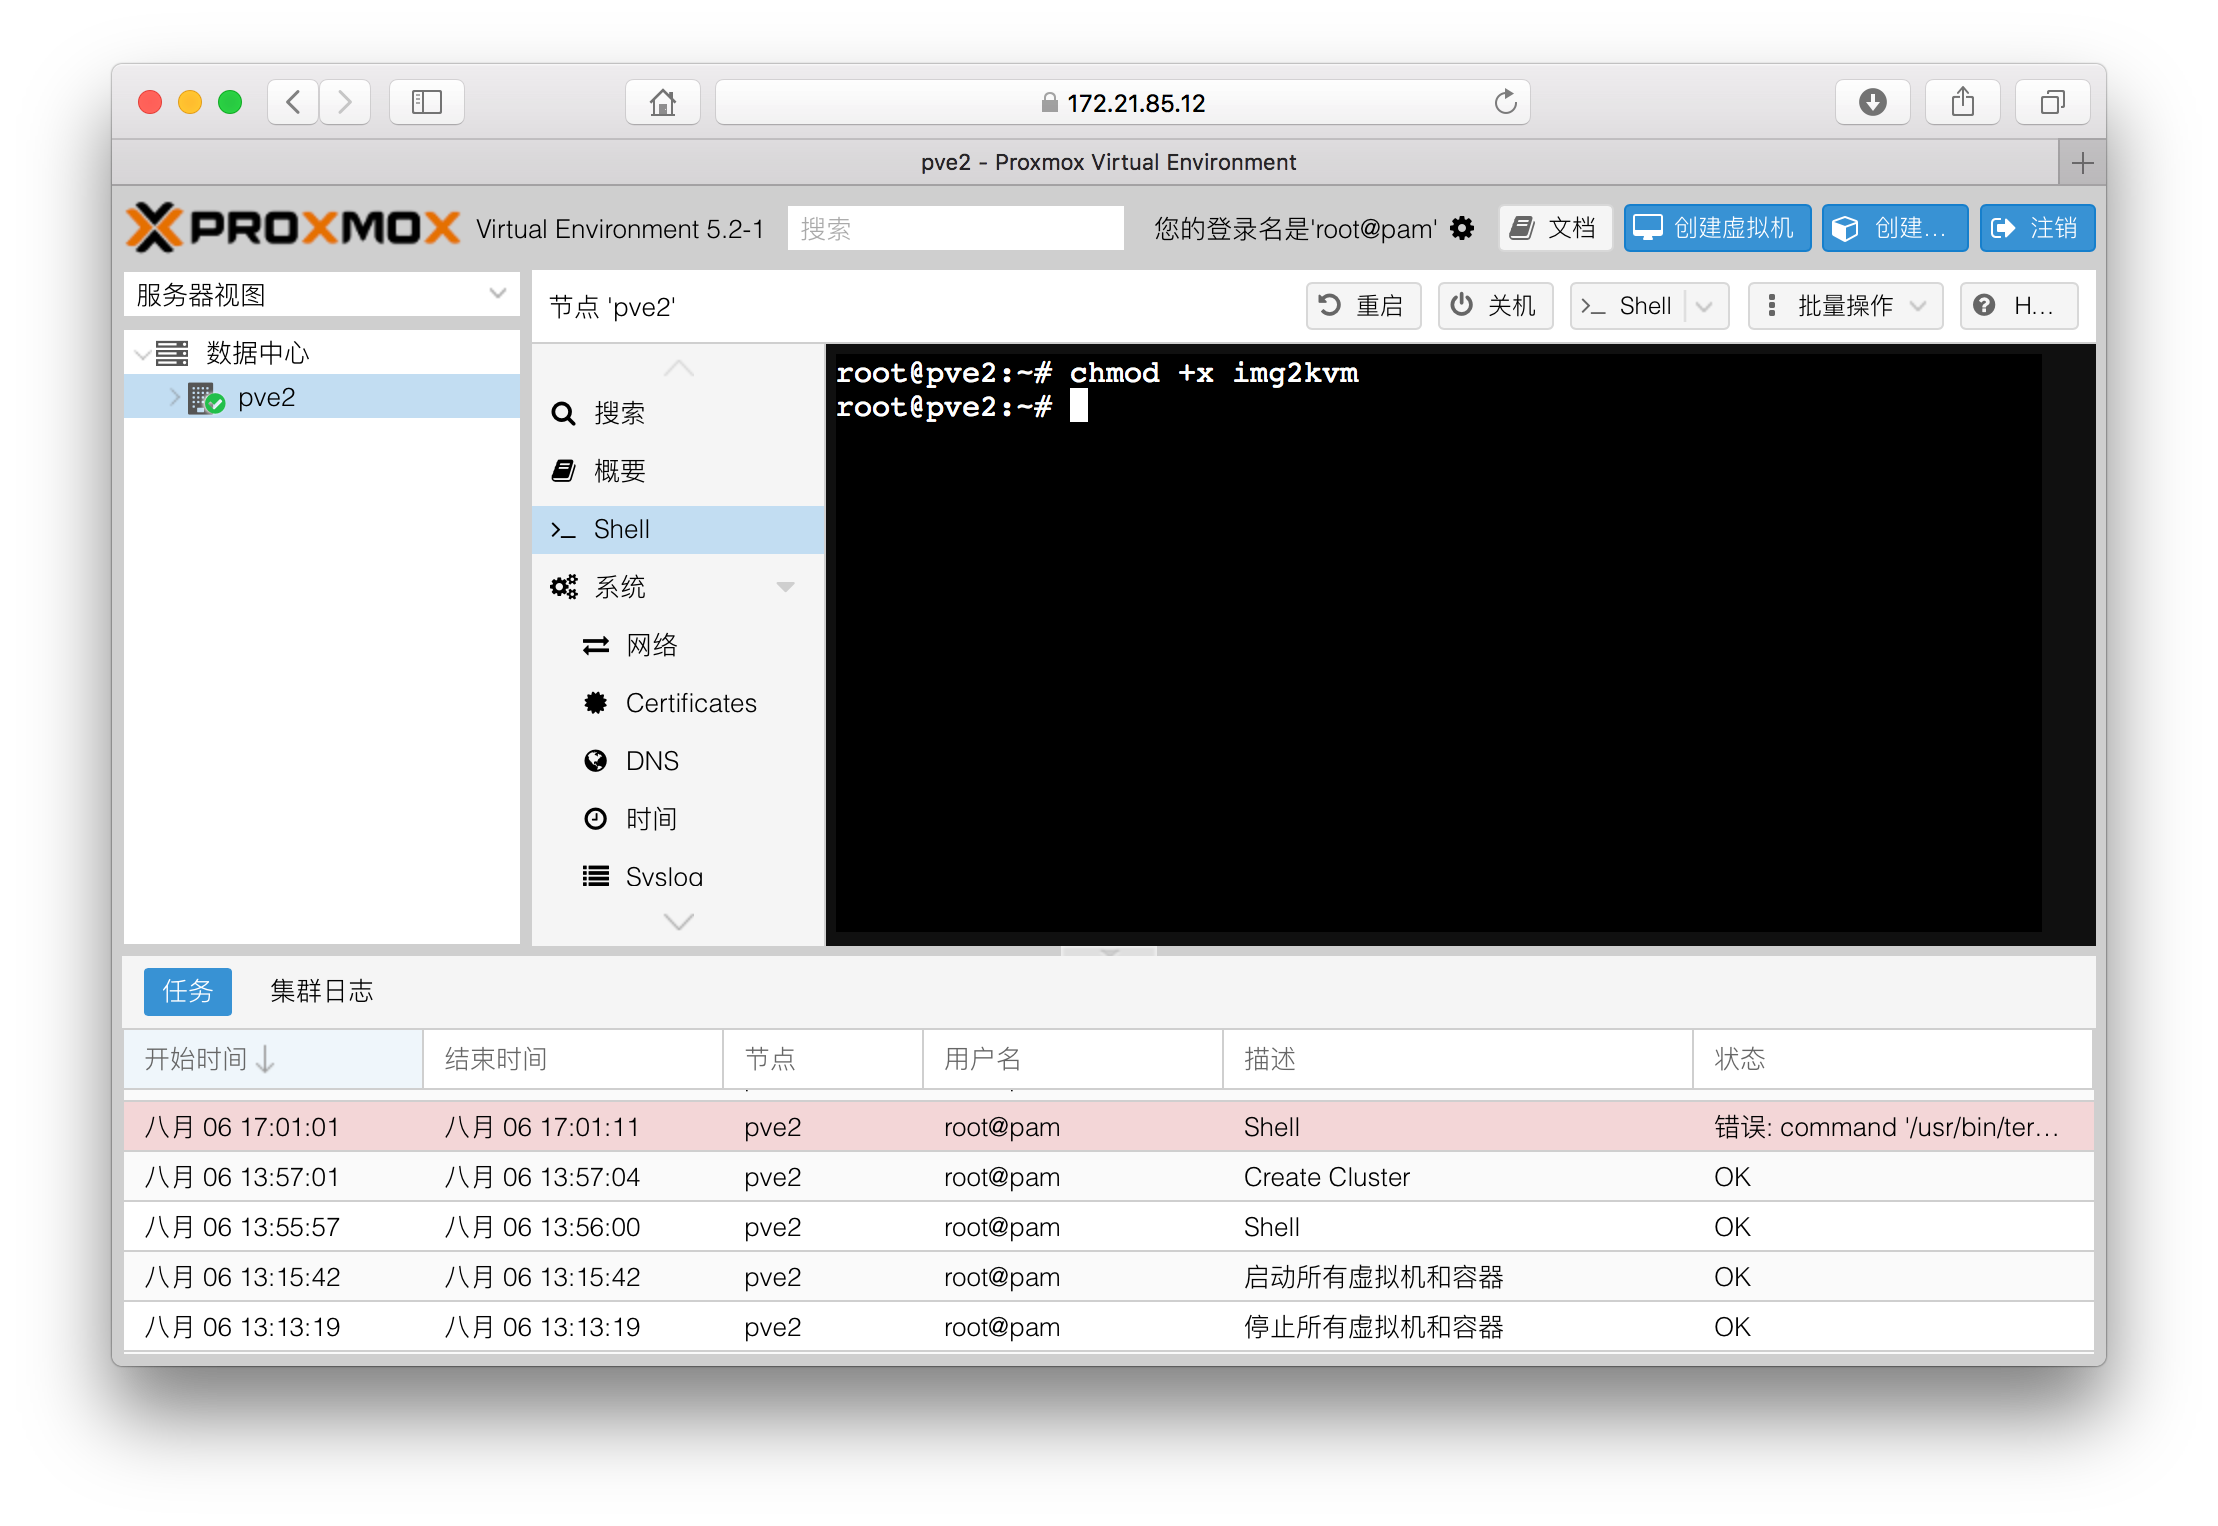Select the pve2 node in the tree

(x=322, y=397)
